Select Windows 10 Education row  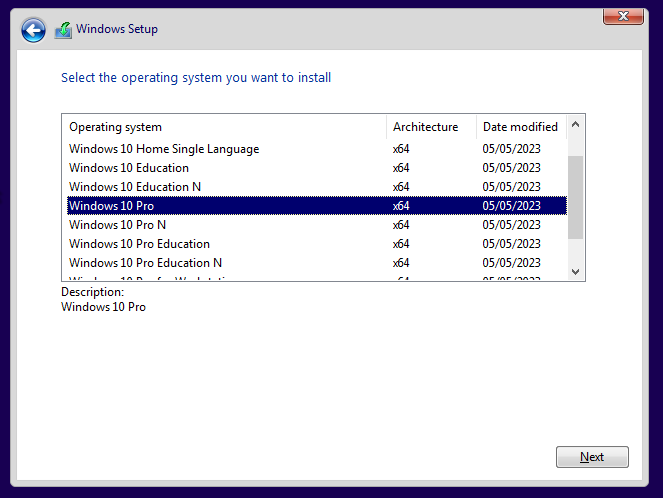coord(317,168)
